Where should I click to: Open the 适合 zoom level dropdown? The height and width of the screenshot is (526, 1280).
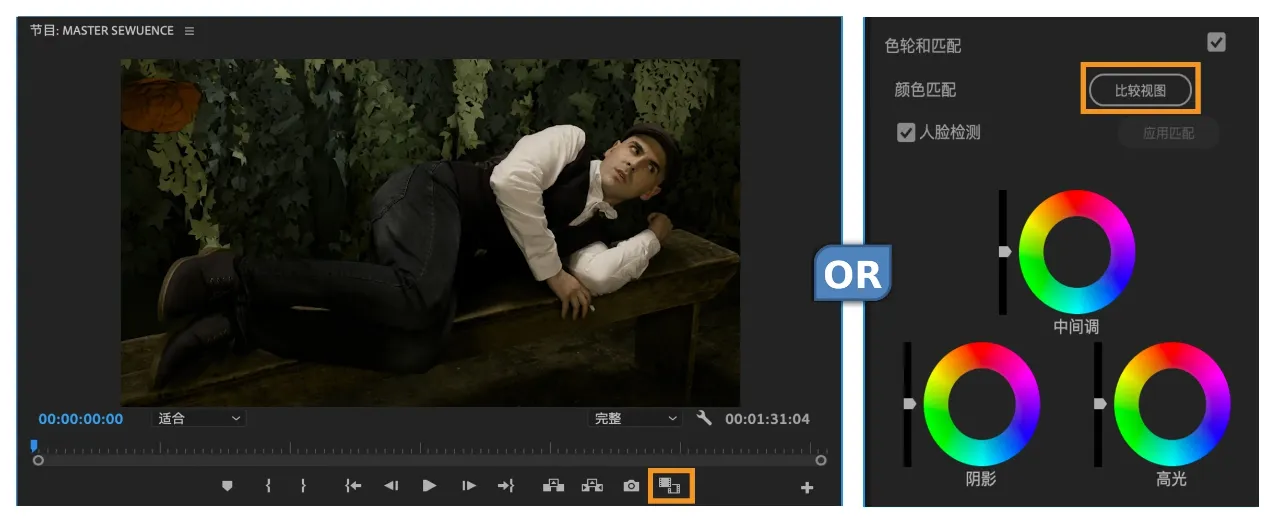(200, 418)
